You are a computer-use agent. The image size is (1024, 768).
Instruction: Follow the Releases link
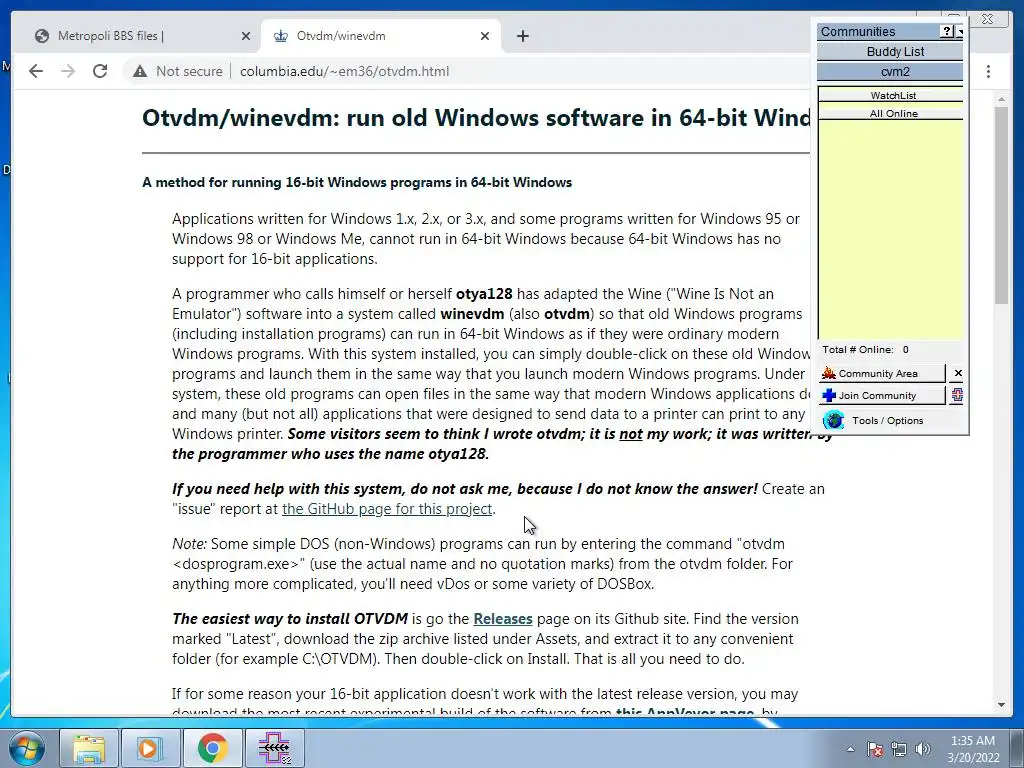(502, 618)
